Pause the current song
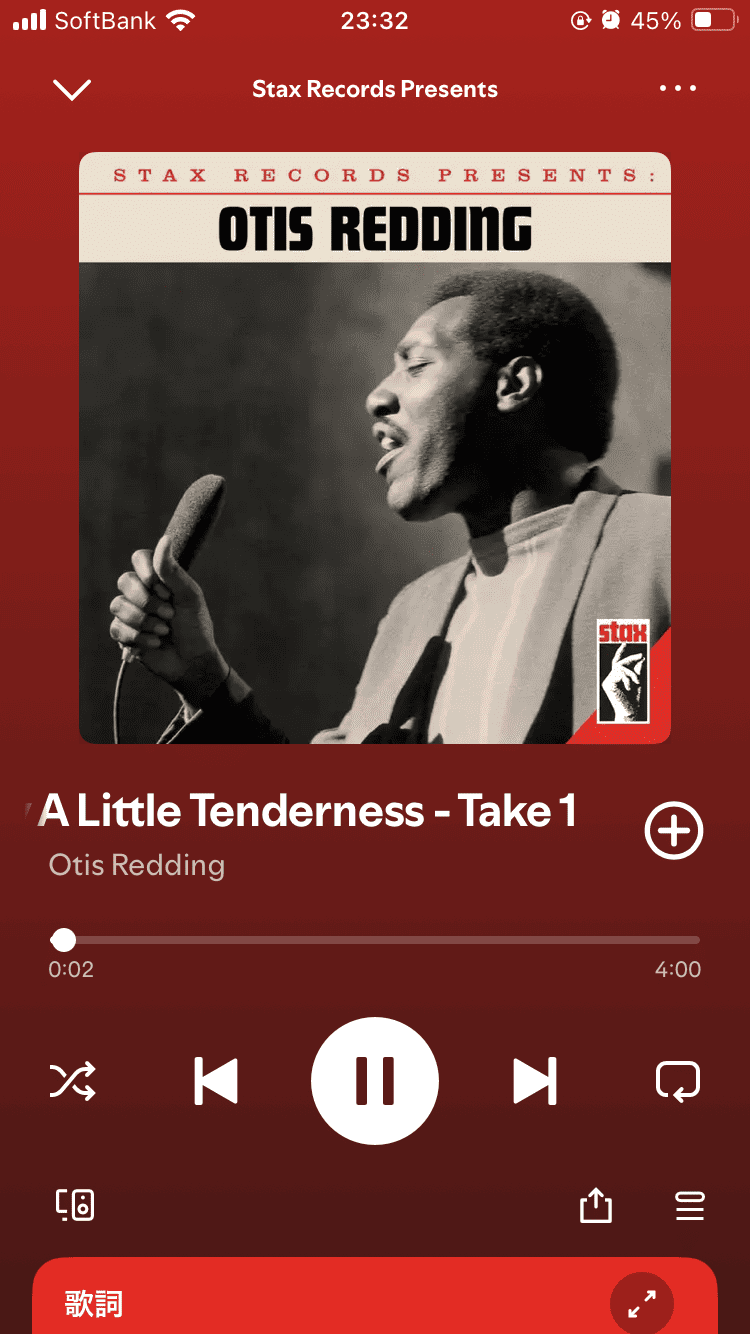 [x=375, y=1081]
